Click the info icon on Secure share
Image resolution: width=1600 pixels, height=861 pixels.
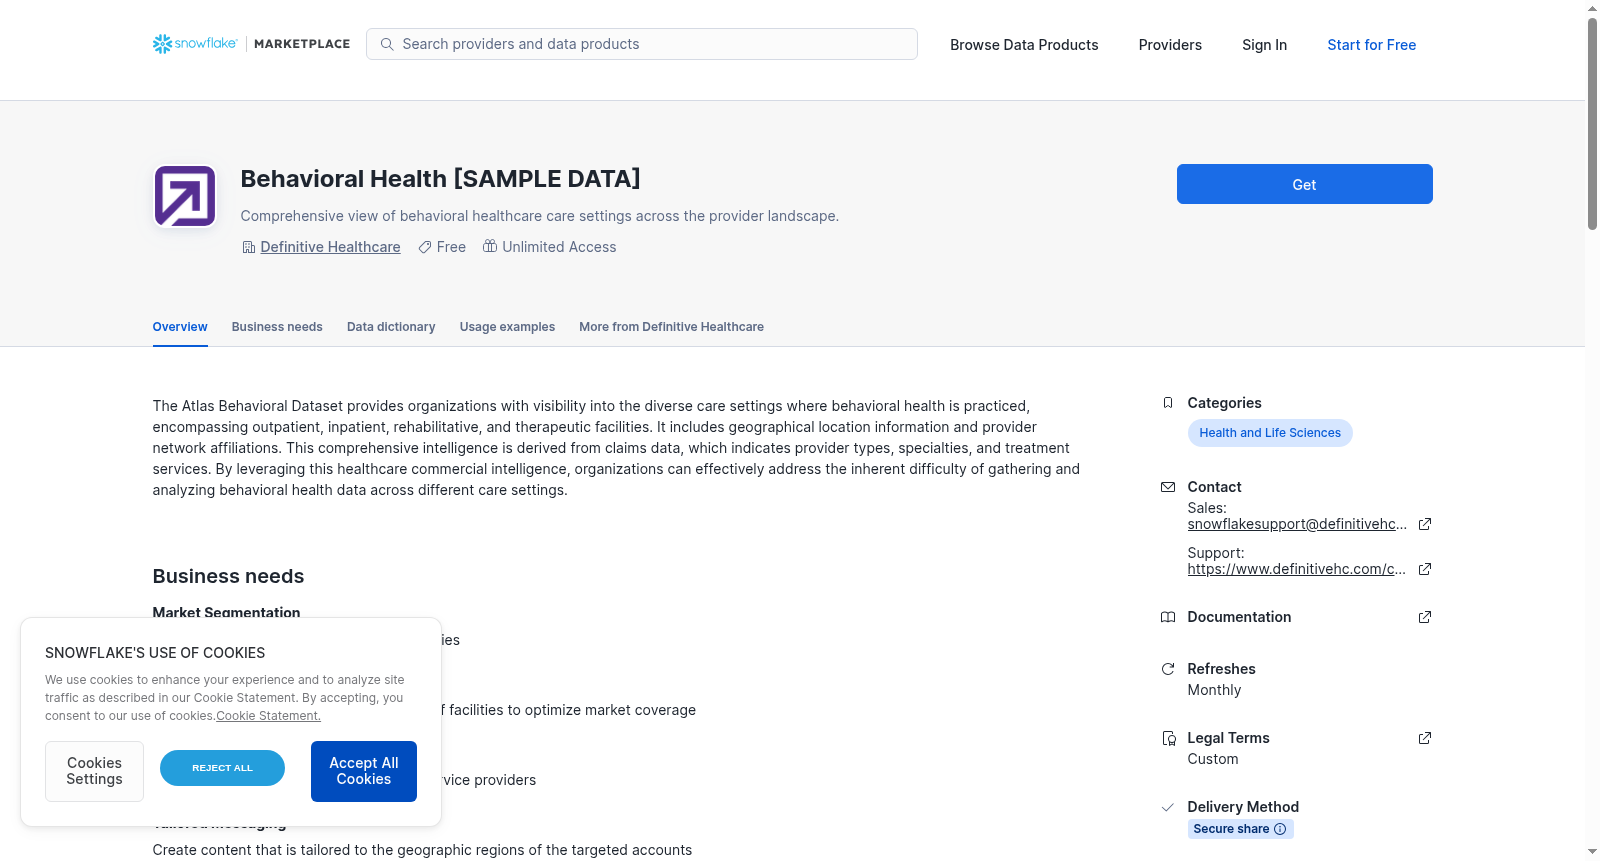pos(1280,829)
